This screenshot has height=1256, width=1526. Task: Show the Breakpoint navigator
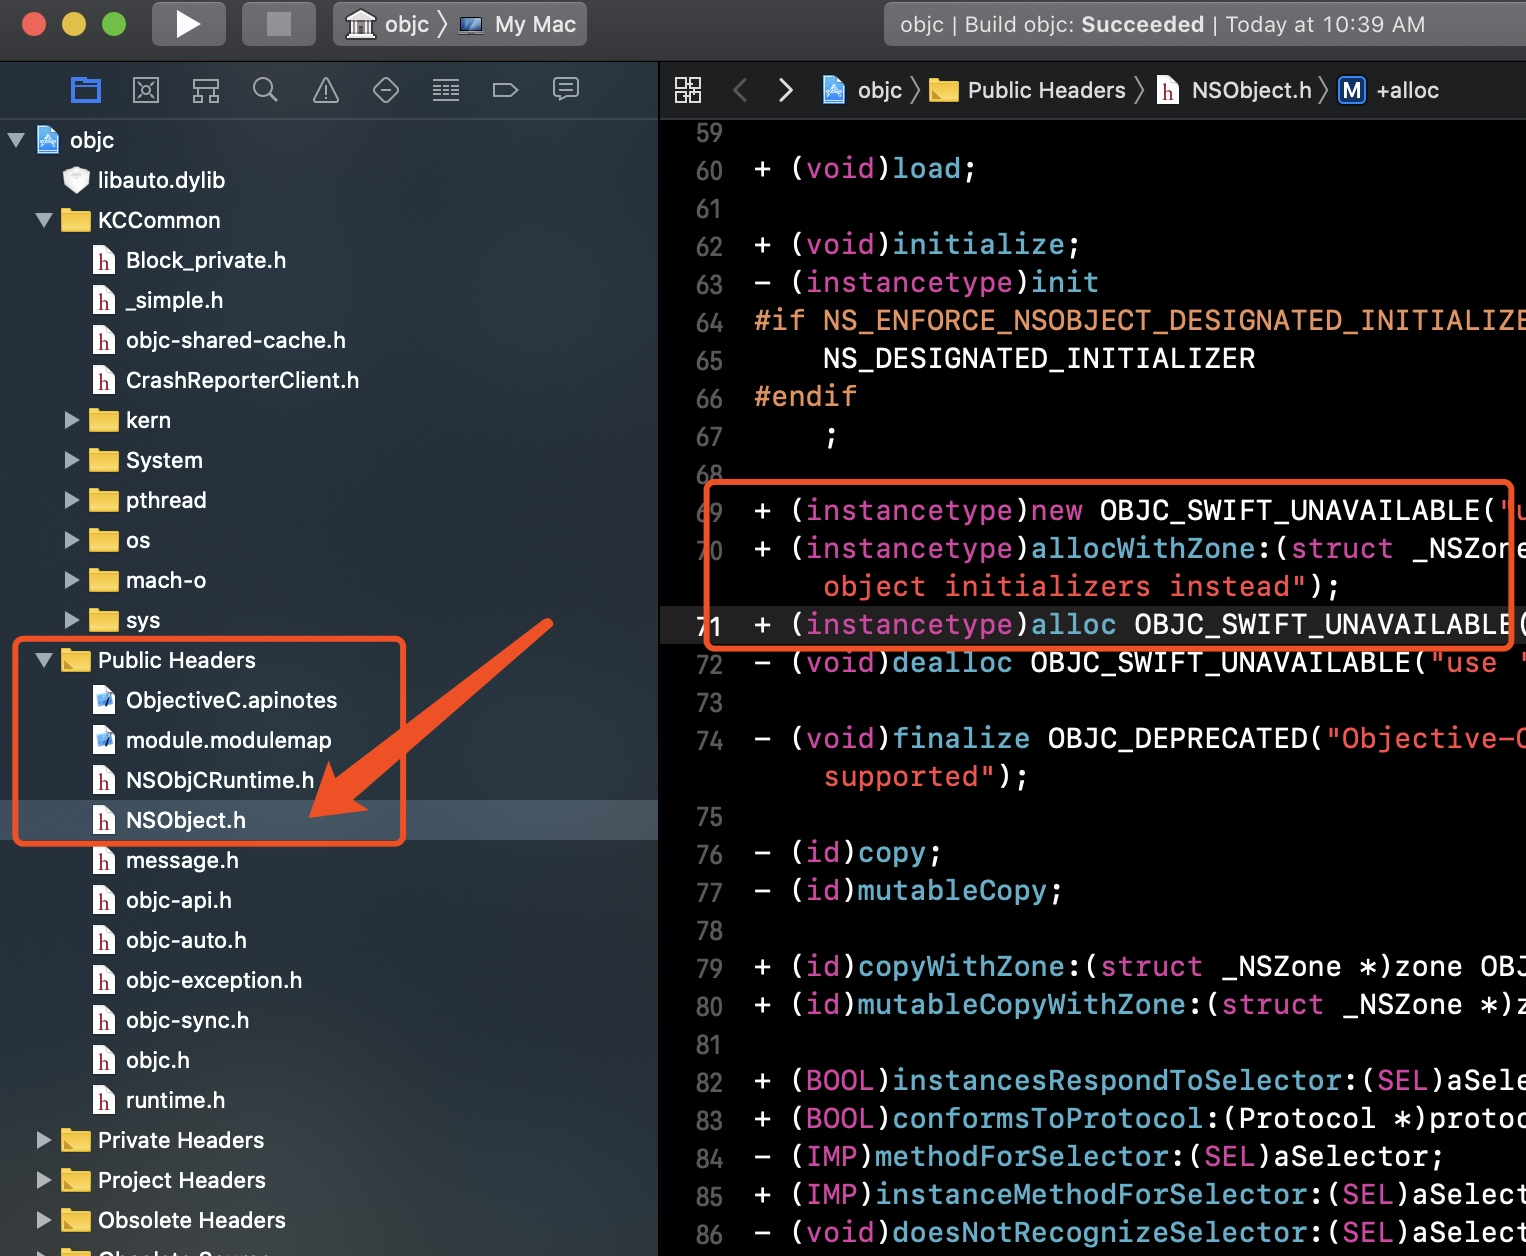tap(506, 90)
